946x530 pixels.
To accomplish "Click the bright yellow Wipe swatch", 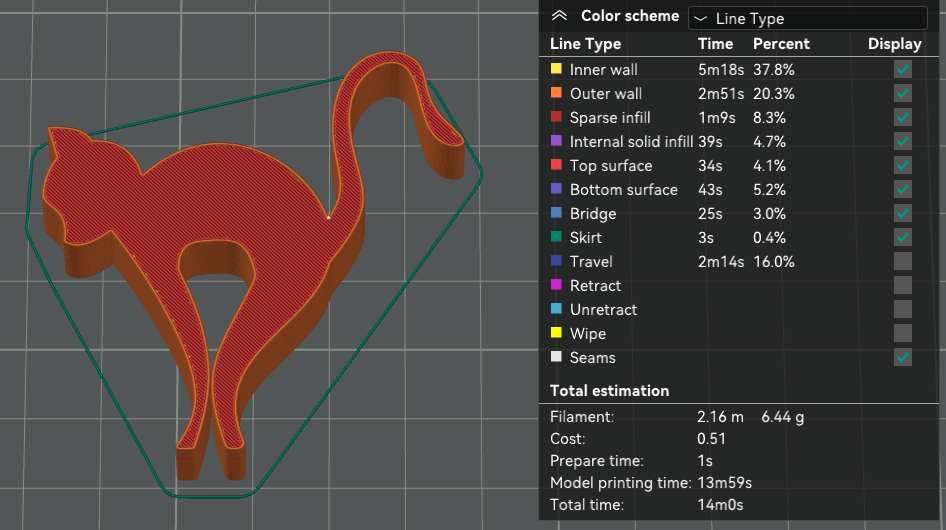I will pos(556,333).
